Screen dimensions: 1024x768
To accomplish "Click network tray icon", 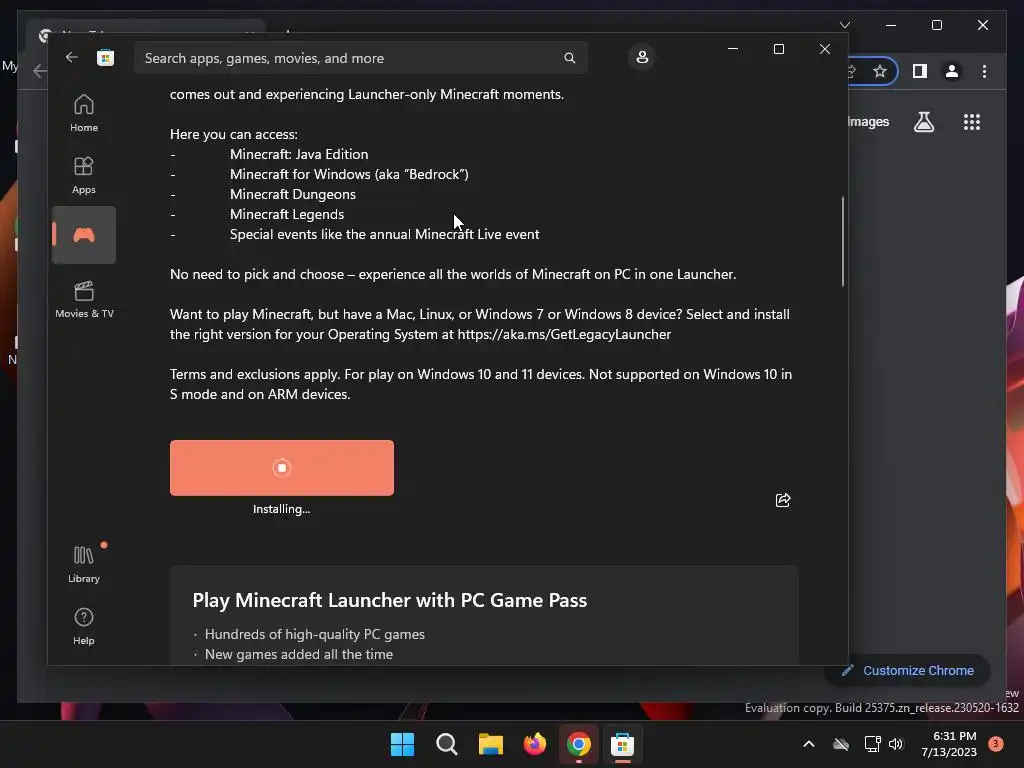I will pyautogui.click(x=872, y=744).
